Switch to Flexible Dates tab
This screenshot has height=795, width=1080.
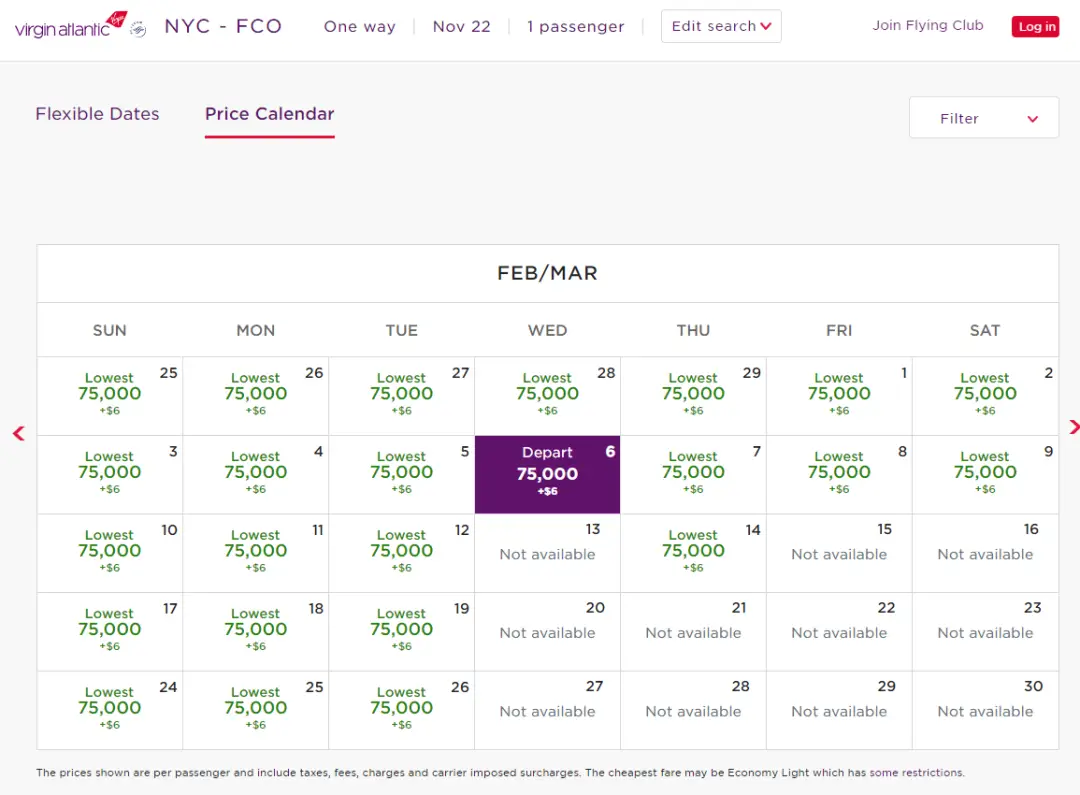[x=97, y=114]
